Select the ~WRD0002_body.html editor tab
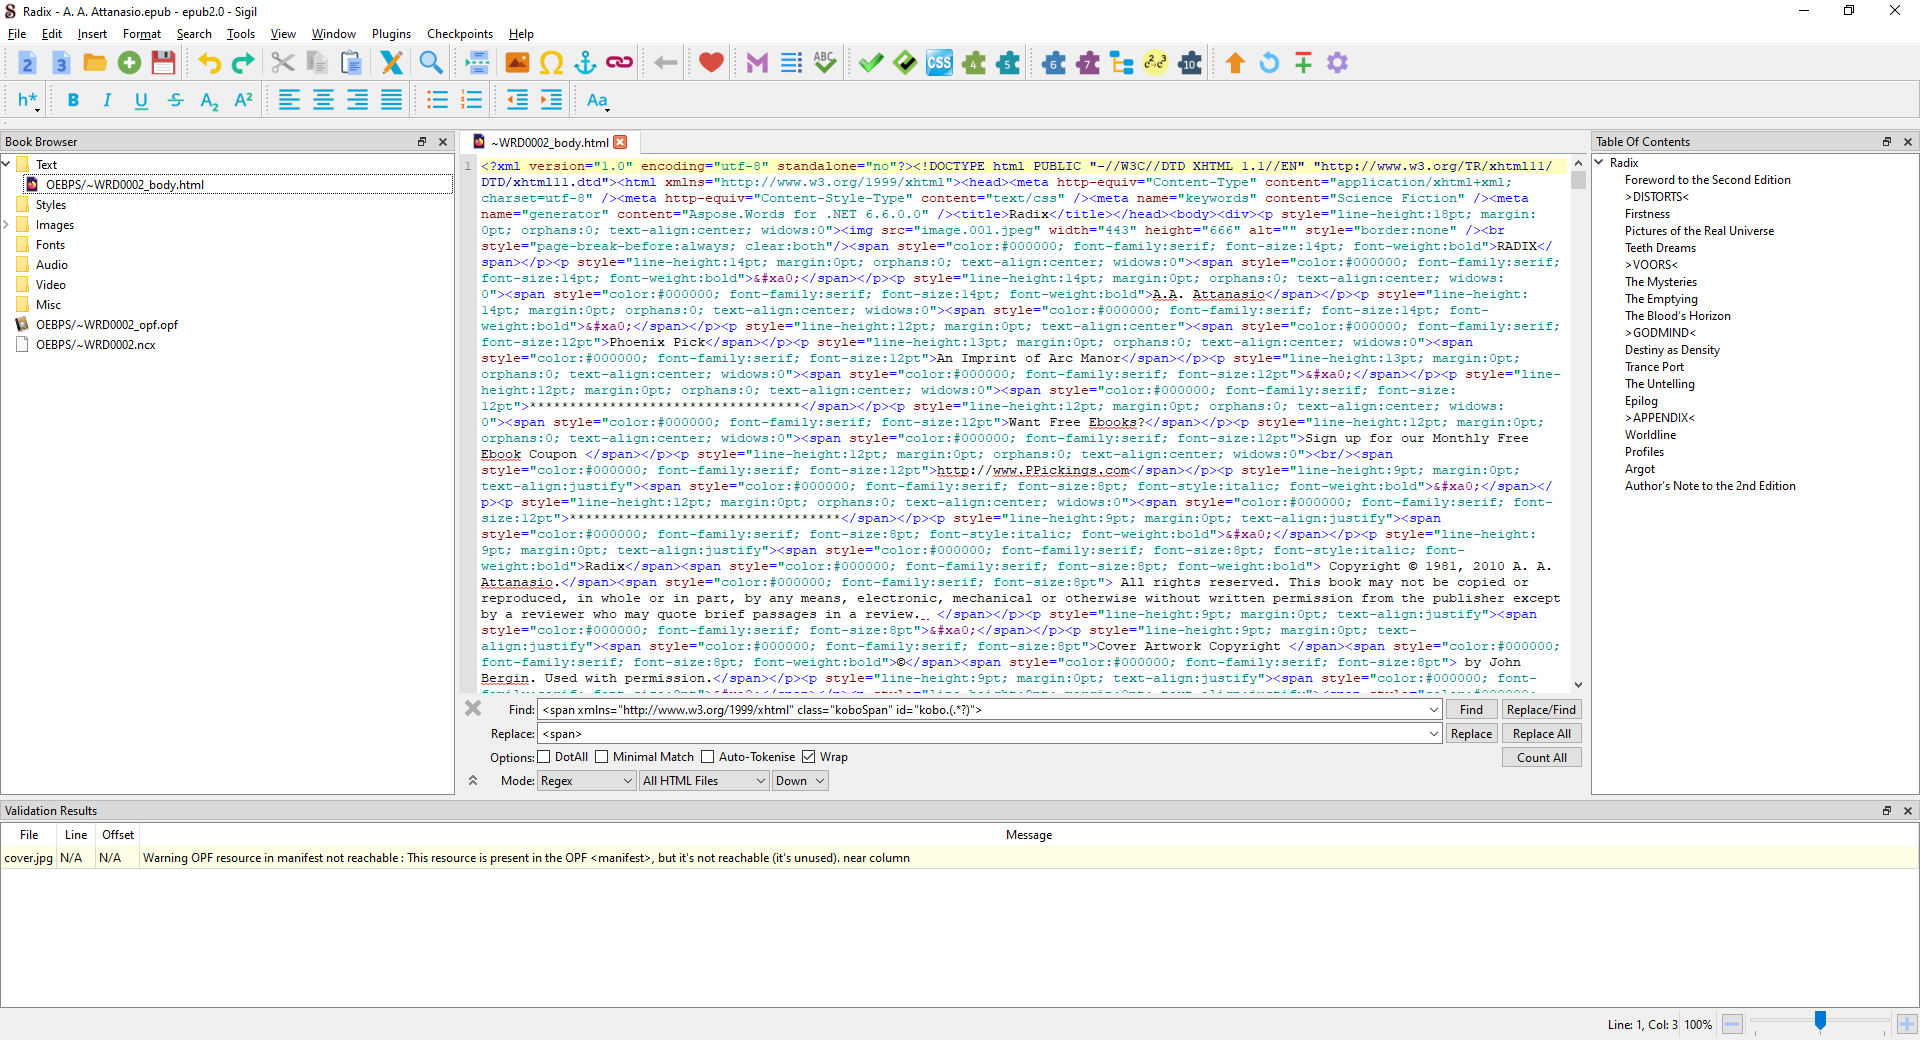 pyautogui.click(x=549, y=142)
